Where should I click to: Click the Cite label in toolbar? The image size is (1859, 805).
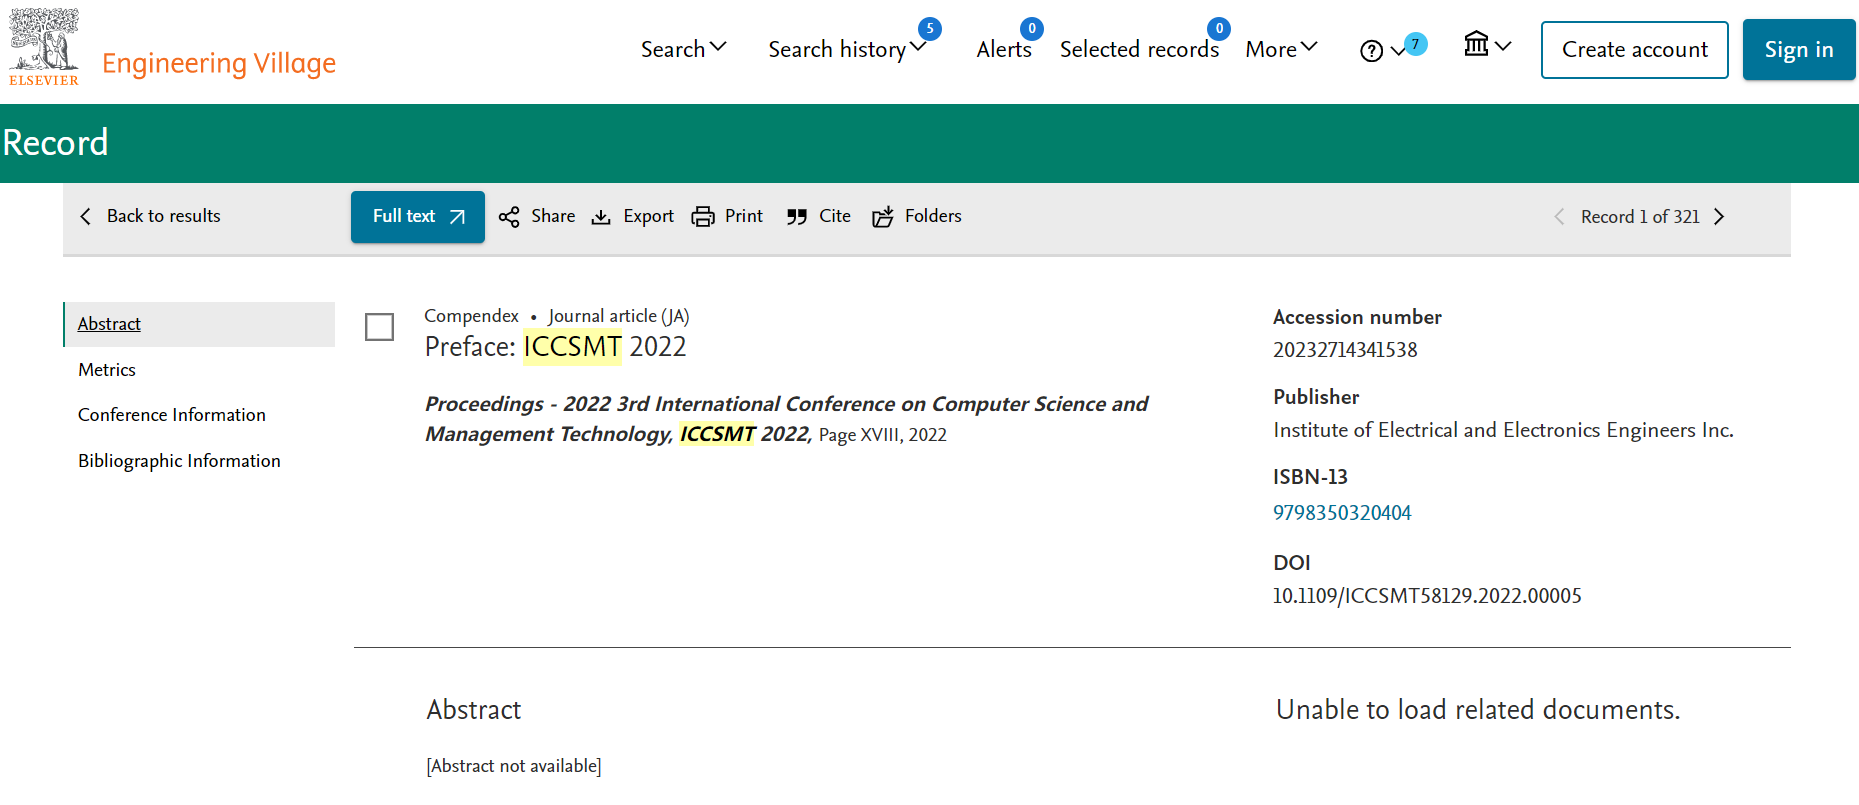coord(835,216)
